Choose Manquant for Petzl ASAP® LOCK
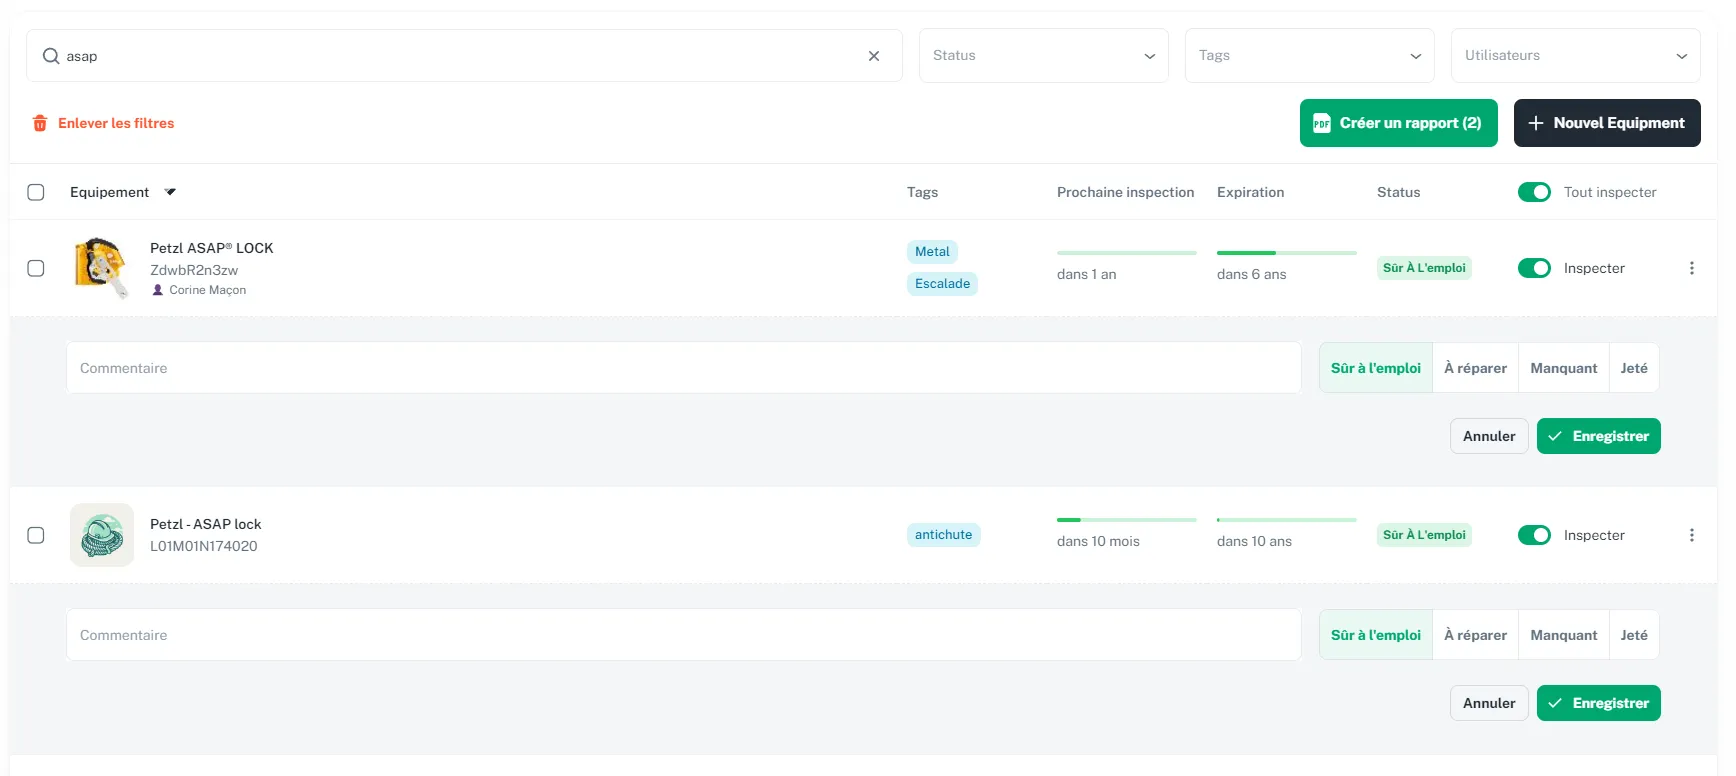Screen dimensions: 1736x776 click(1563, 368)
